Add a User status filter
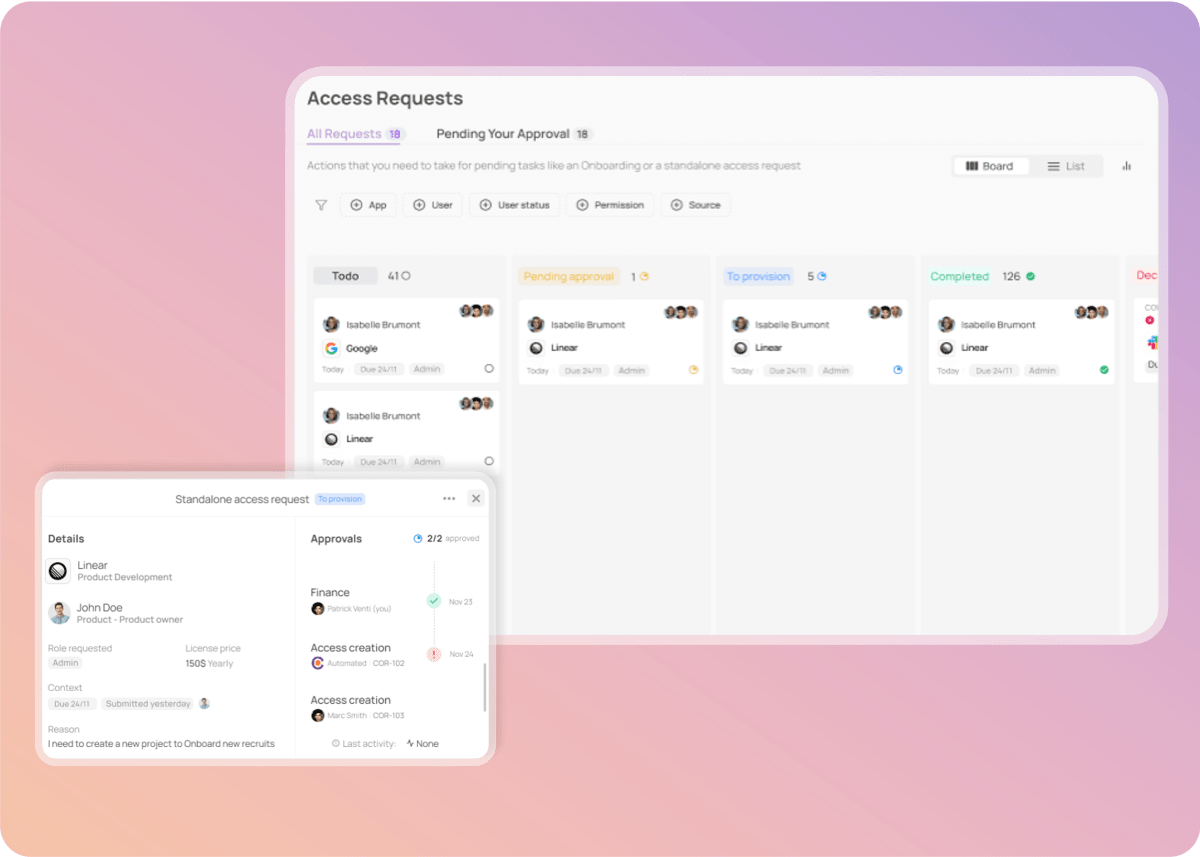The height and width of the screenshot is (857, 1200). (x=515, y=205)
